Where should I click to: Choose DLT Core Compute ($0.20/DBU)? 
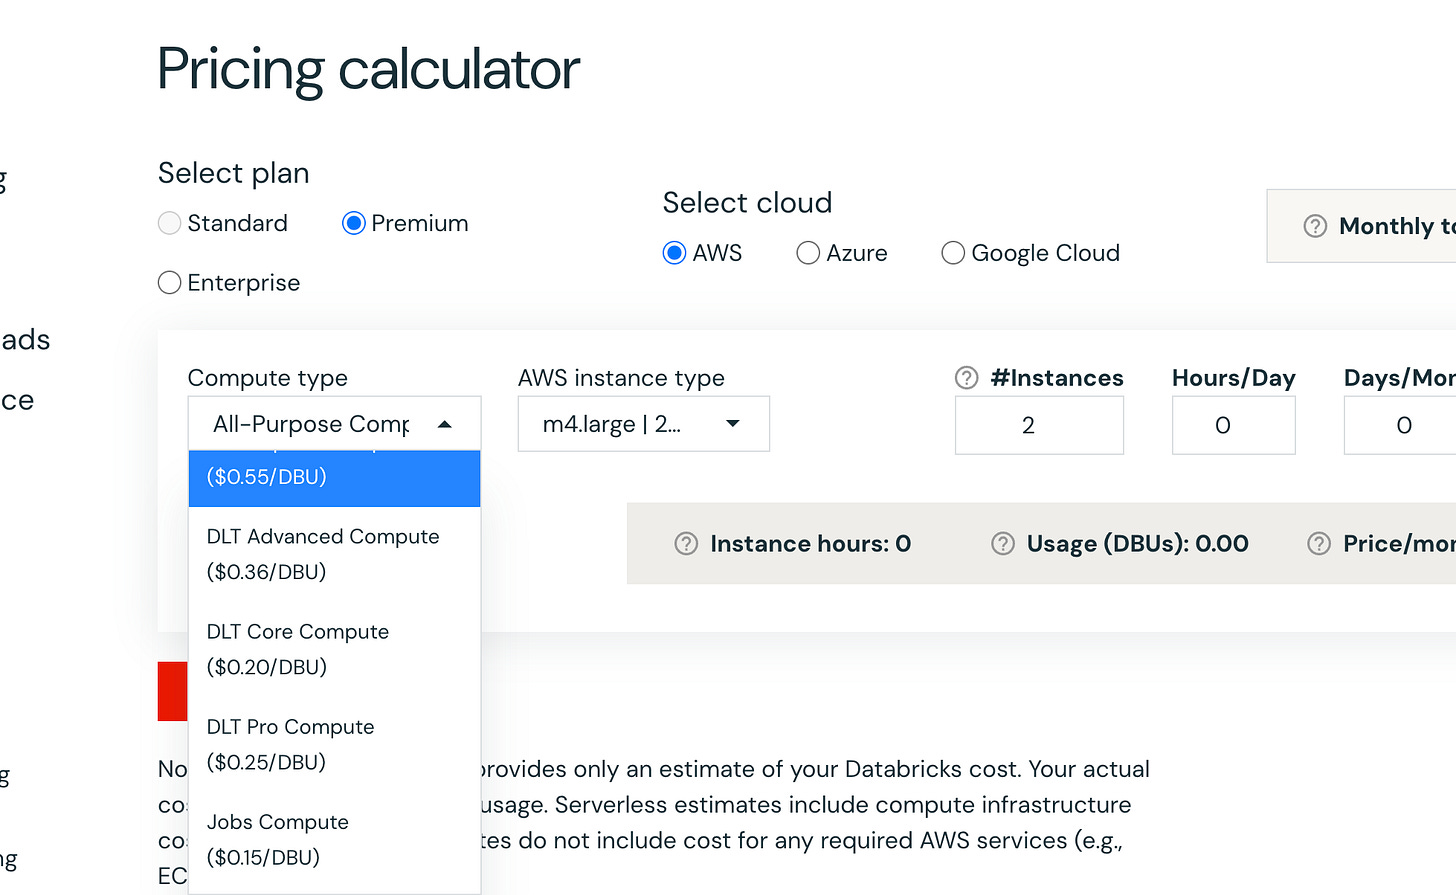[334, 649]
